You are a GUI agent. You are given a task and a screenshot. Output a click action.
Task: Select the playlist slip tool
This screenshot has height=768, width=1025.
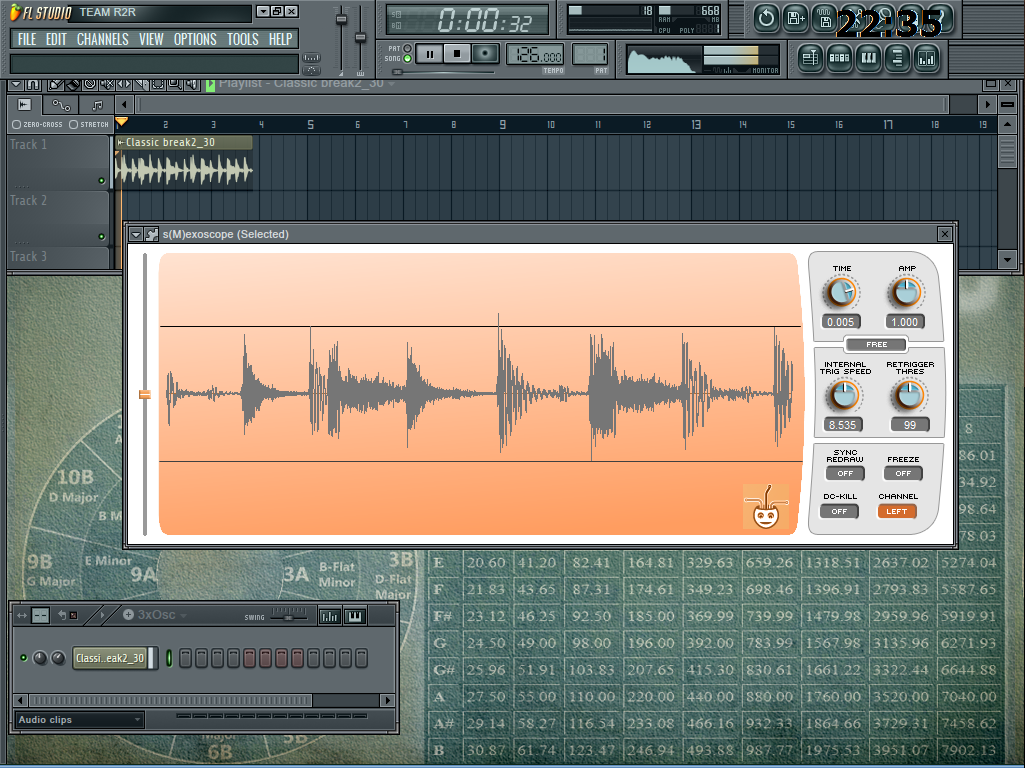(124, 84)
